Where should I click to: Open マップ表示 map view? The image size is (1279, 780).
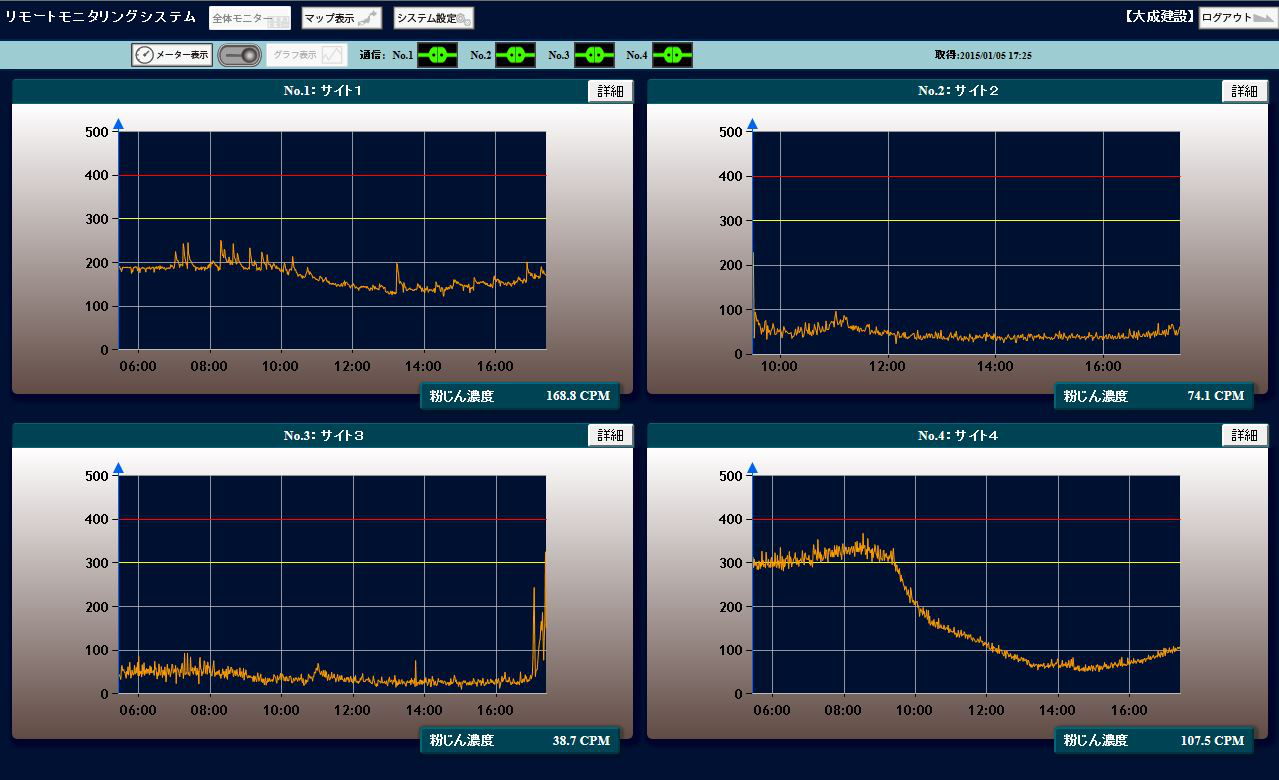pos(341,18)
